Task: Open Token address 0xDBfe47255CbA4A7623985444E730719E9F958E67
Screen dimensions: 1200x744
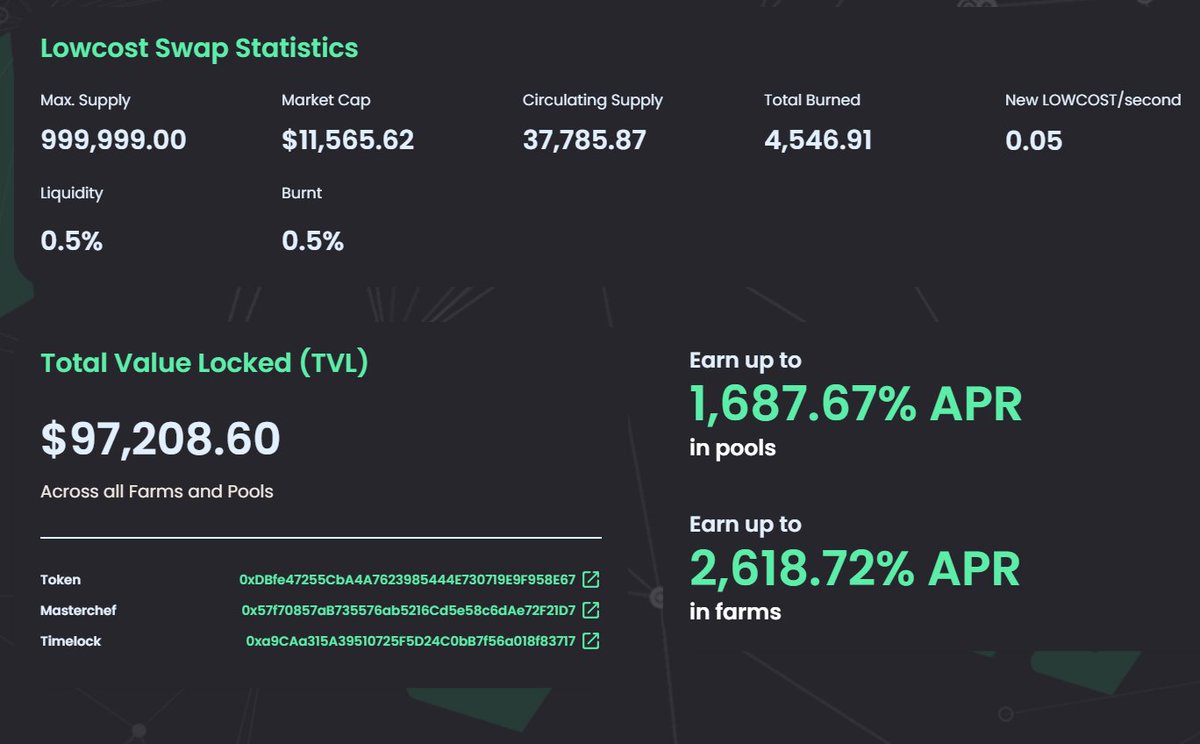Action: click(407, 580)
